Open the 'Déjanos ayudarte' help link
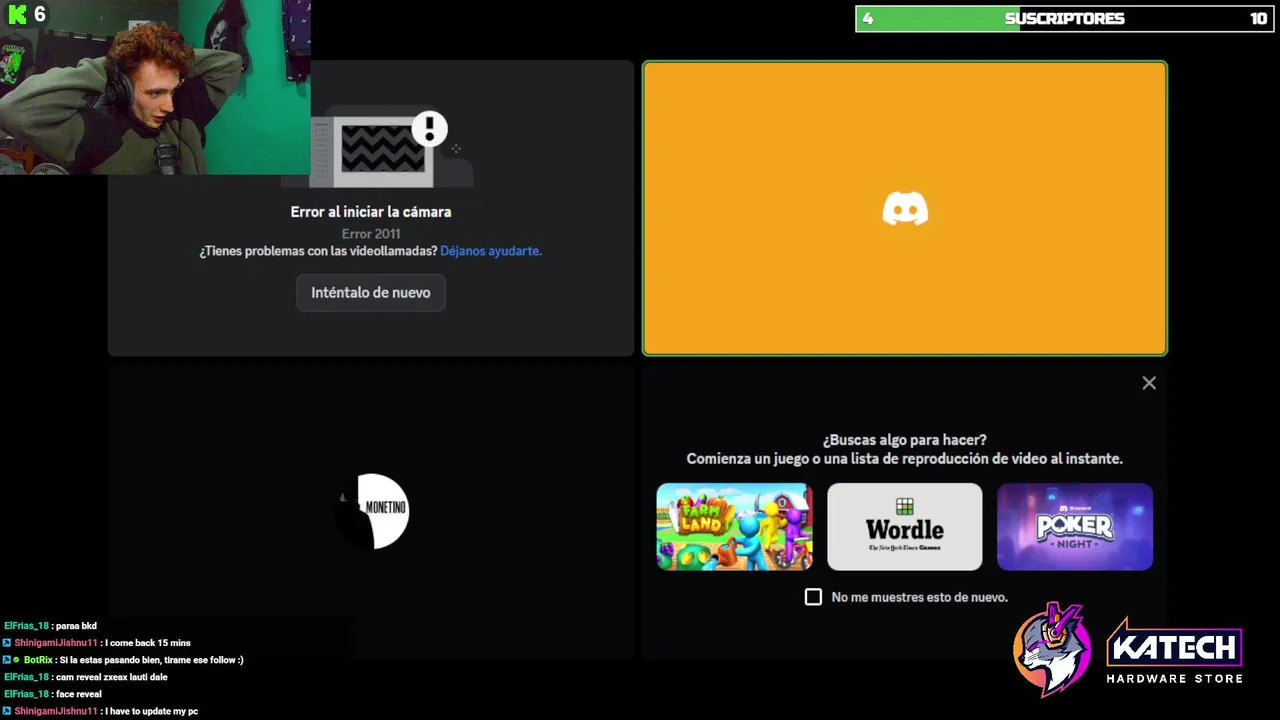This screenshot has width=1280, height=720. coord(491,251)
